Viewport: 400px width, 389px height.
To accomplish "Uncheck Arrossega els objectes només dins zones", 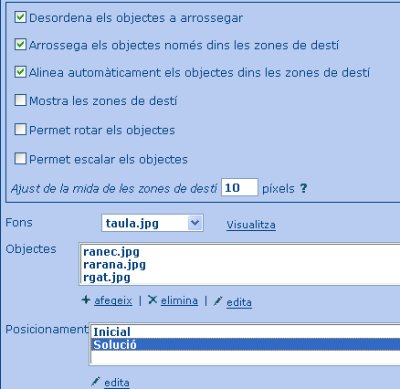I will (20, 44).
